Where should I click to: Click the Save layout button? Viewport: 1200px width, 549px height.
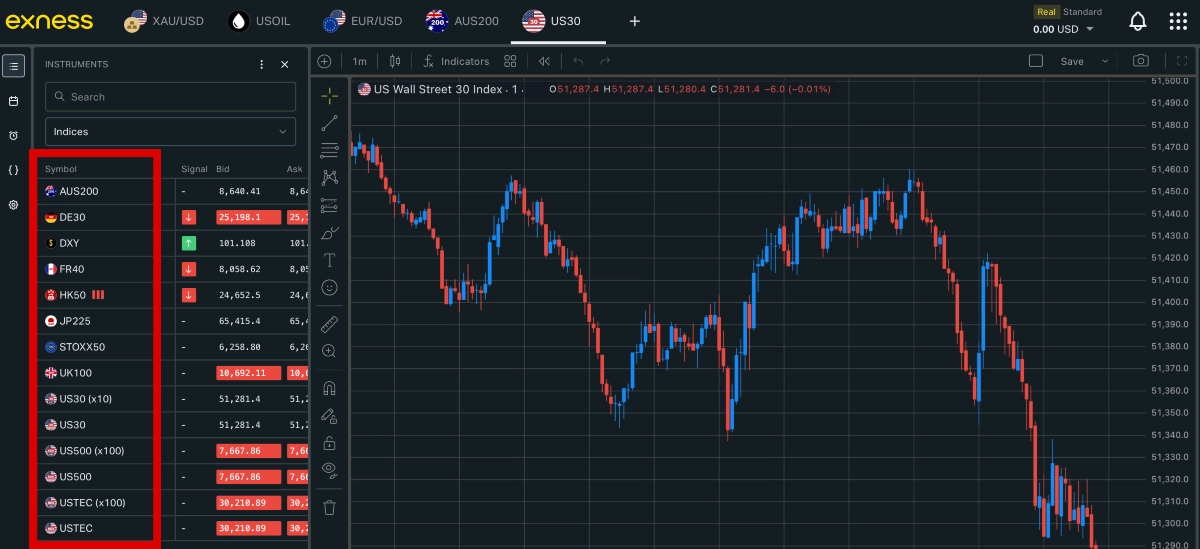(1072, 61)
